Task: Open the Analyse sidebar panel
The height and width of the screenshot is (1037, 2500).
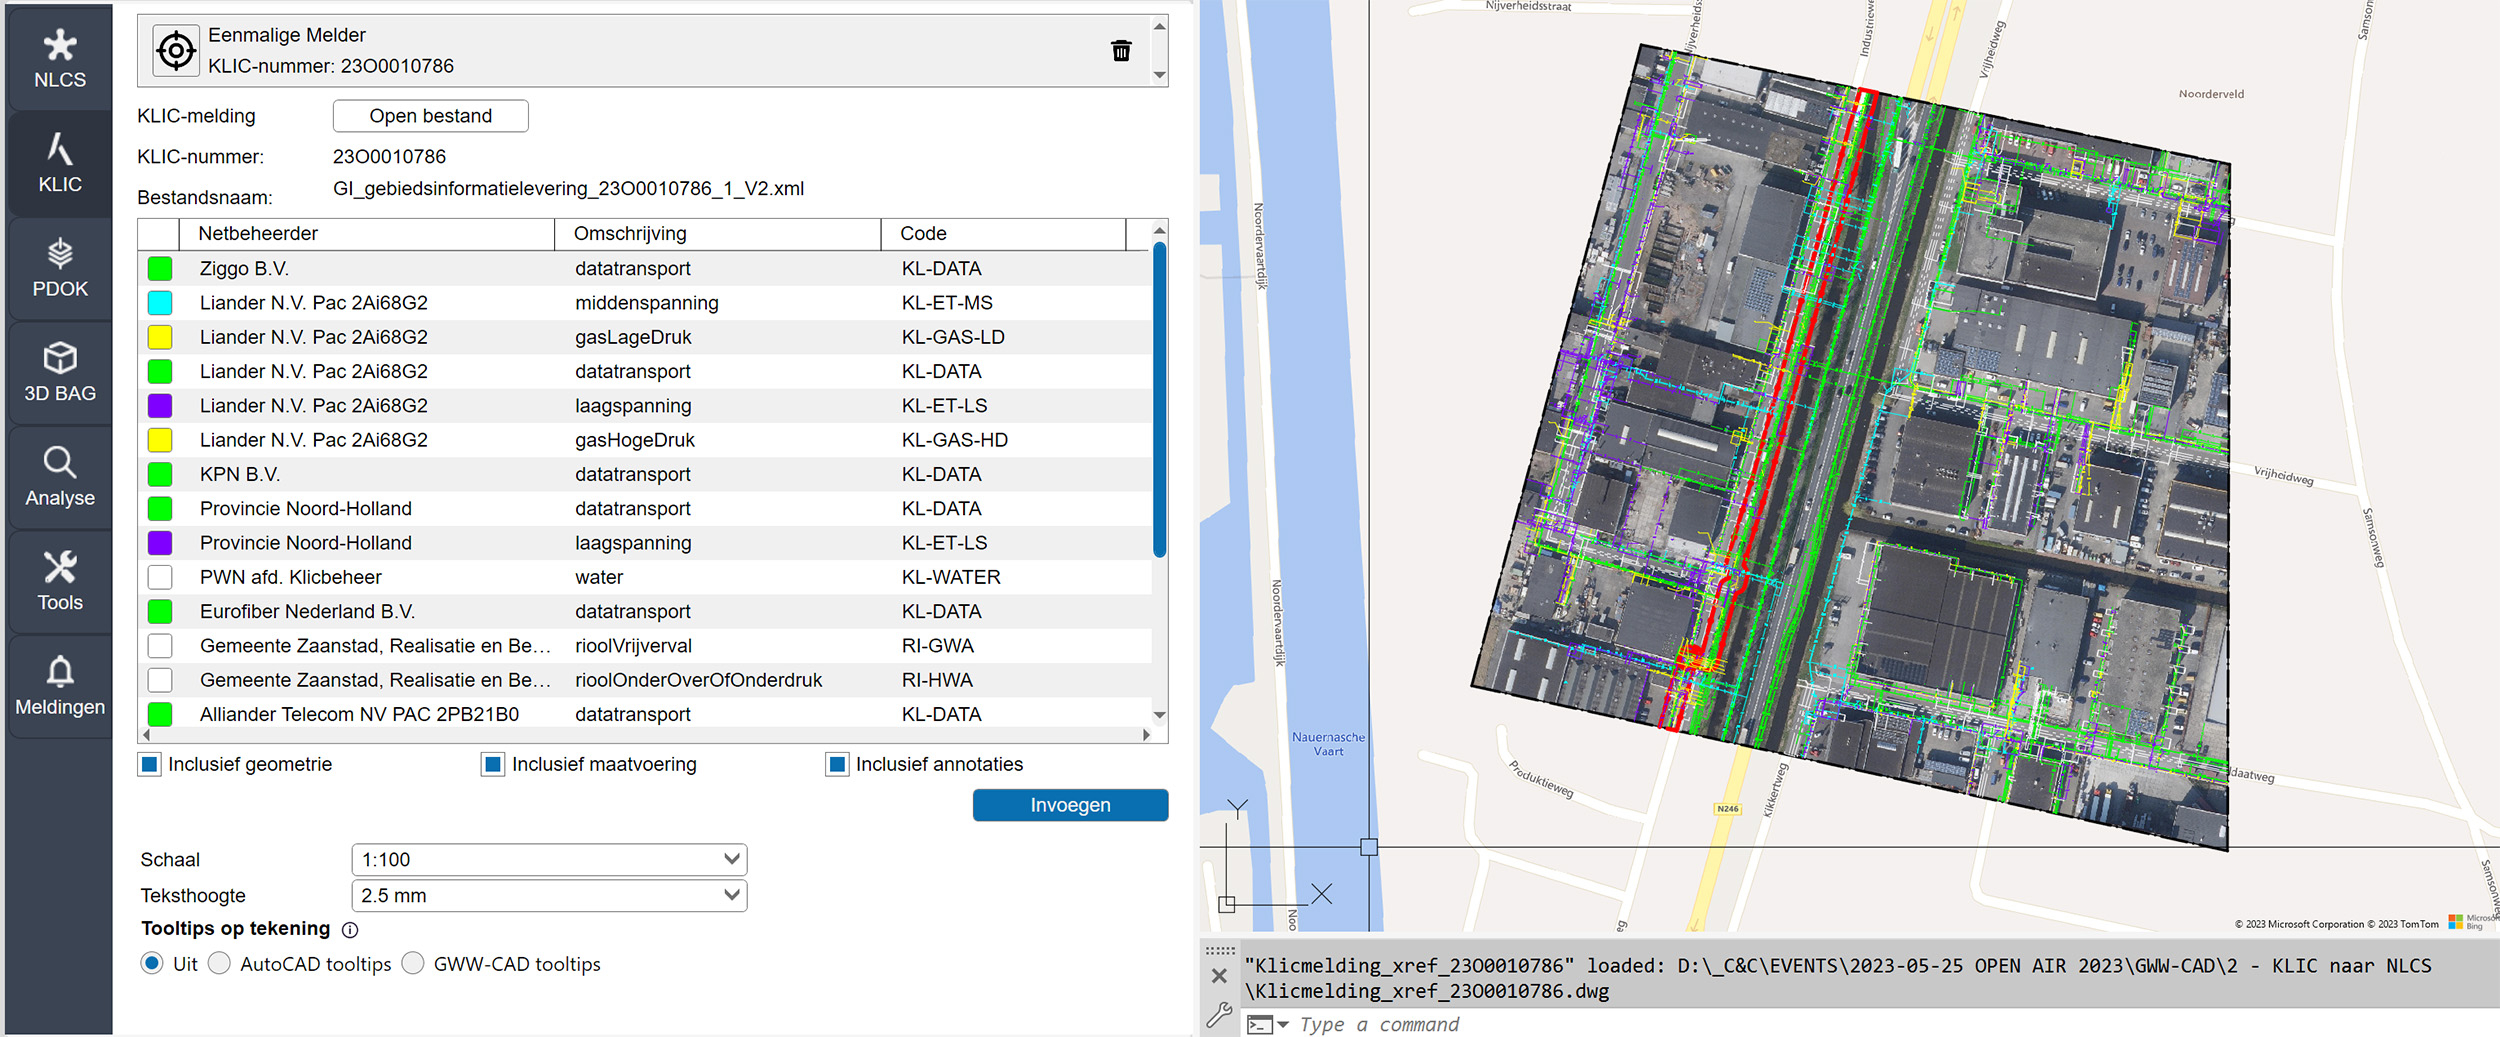Action: point(59,477)
